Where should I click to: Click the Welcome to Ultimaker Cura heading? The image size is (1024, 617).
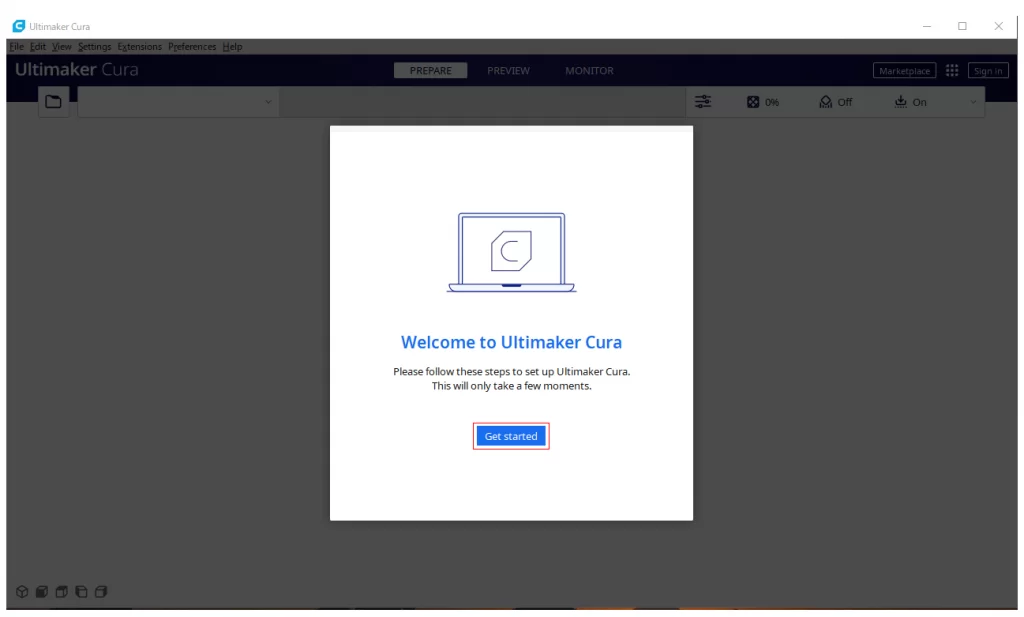511,342
